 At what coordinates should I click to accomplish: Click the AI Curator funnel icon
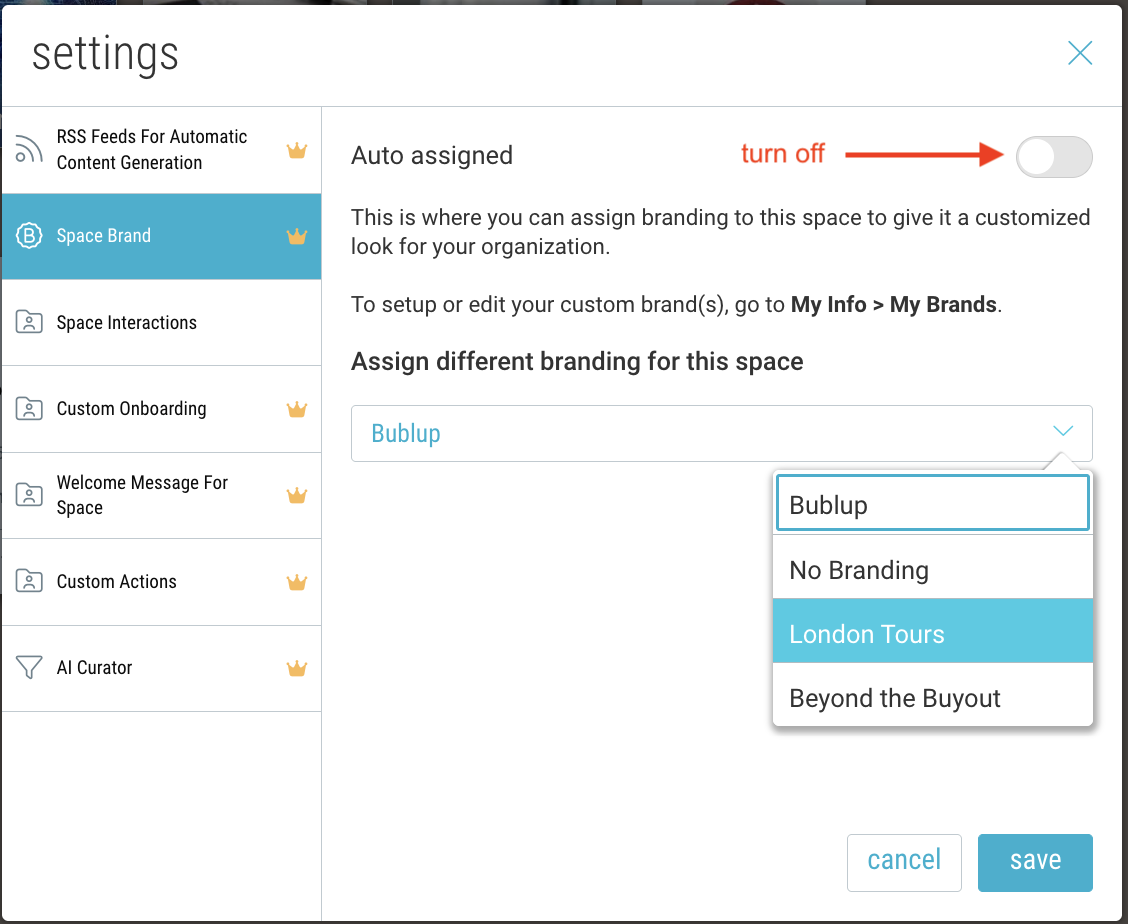(x=29, y=668)
